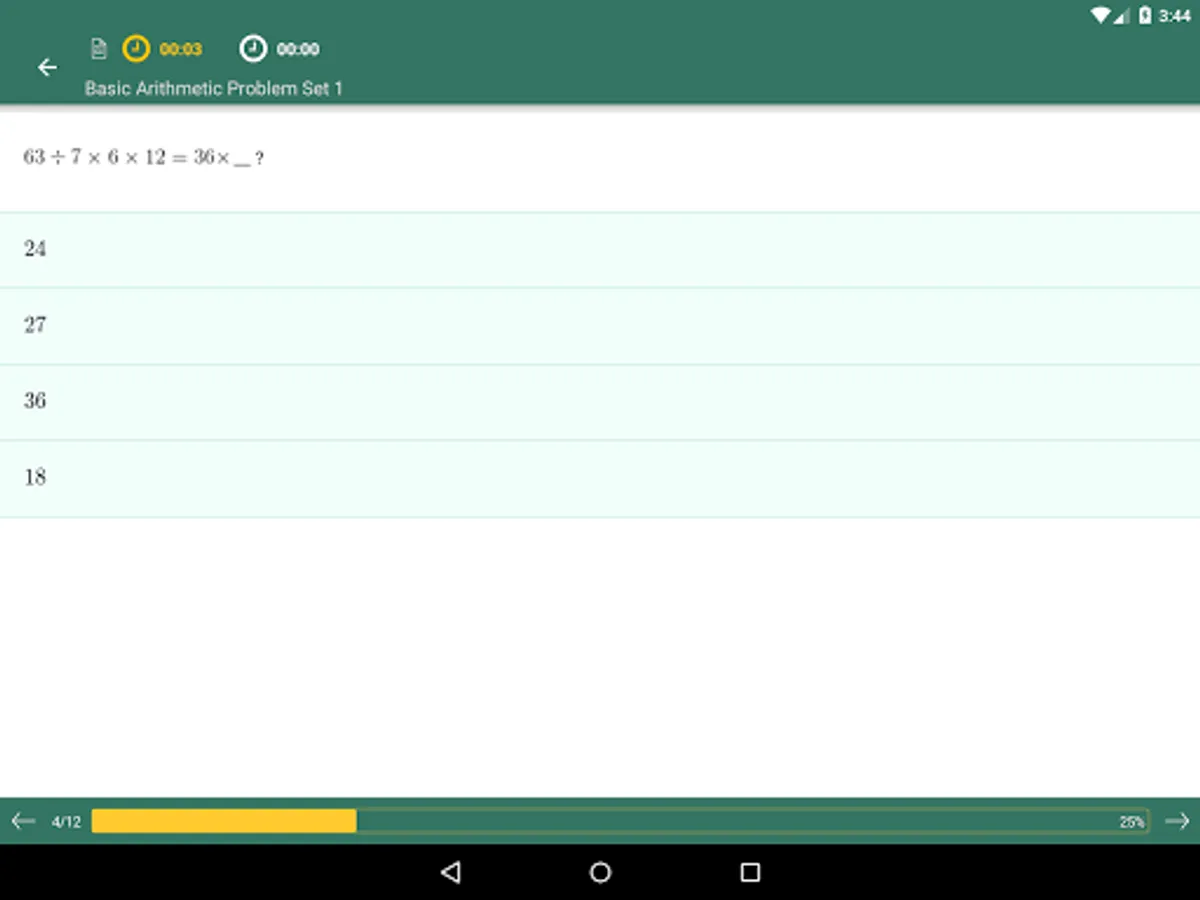
Task: Open the document icon beside the timers
Action: point(98,48)
